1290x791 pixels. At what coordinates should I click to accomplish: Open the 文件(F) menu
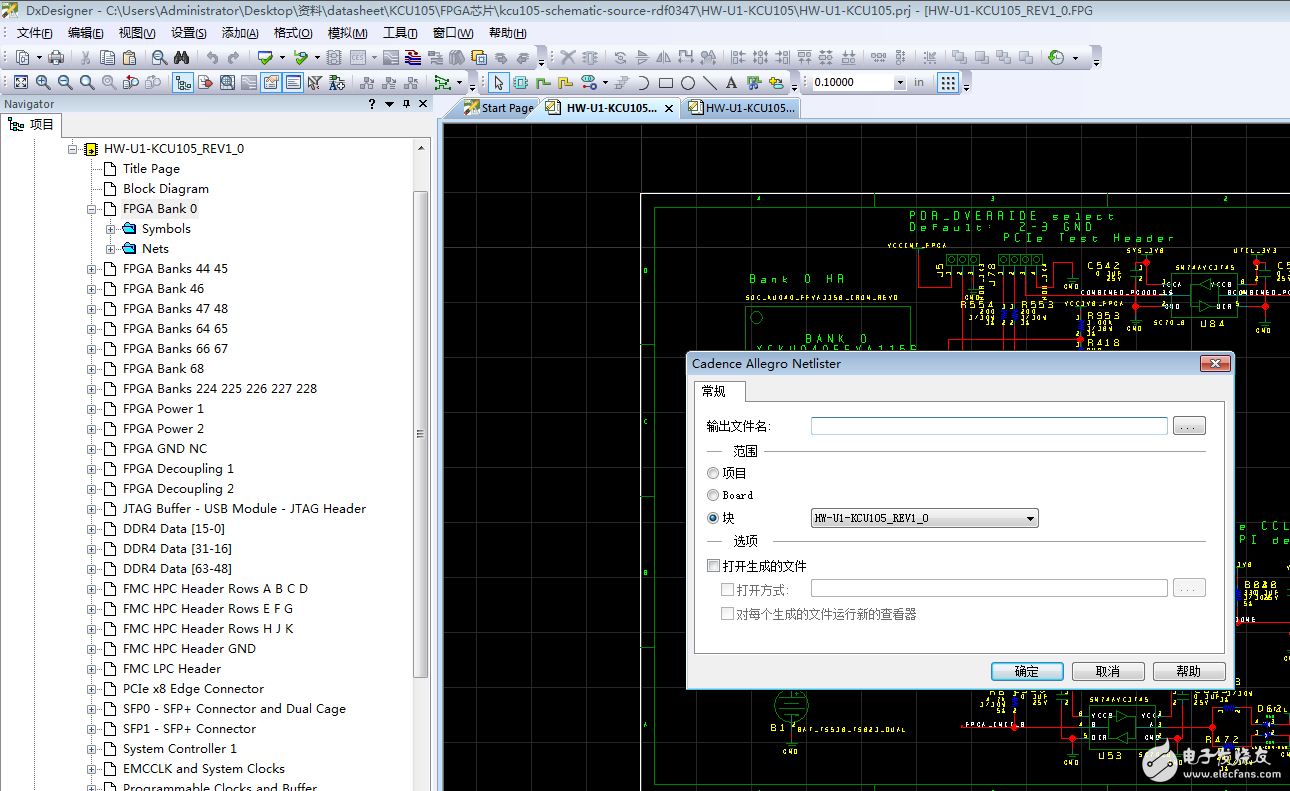(34, 33)
